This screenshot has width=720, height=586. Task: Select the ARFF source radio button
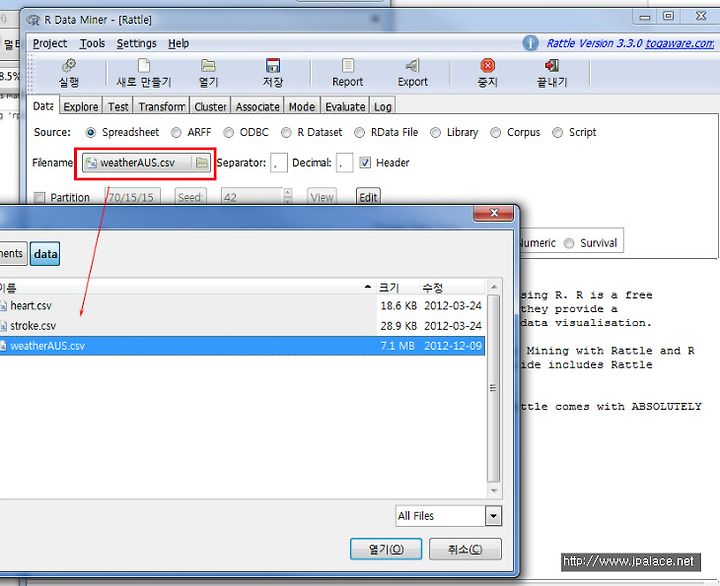point(176,132)
